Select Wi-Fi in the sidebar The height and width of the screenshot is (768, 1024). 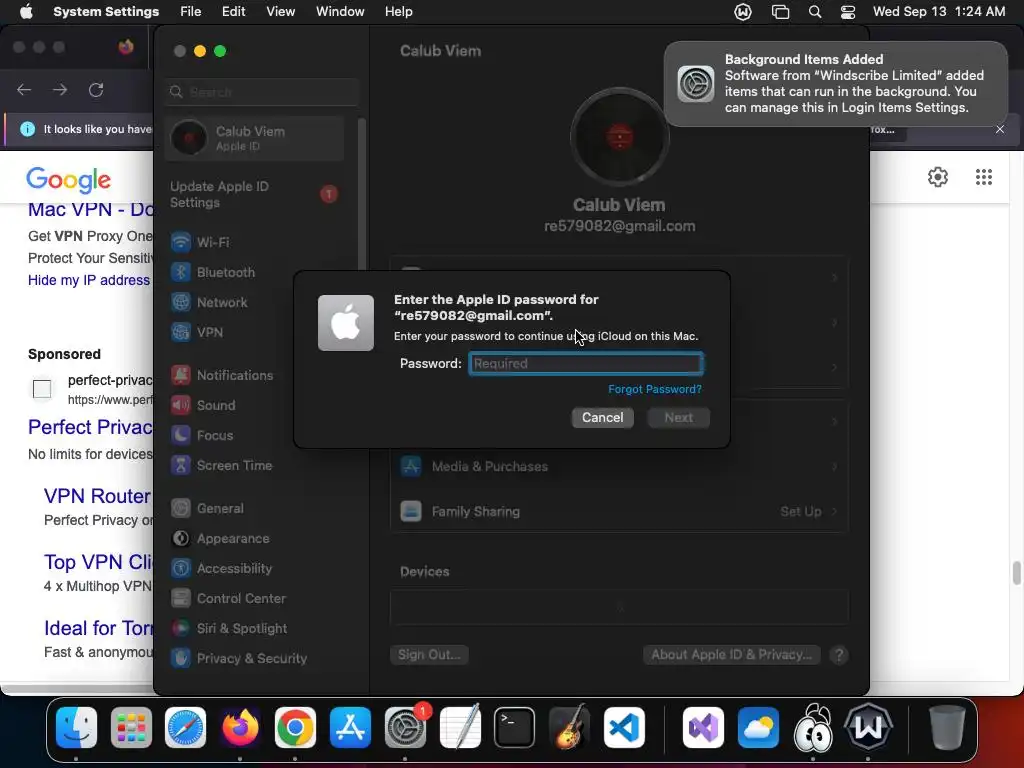pyautogui.click(x=255, y=242)
